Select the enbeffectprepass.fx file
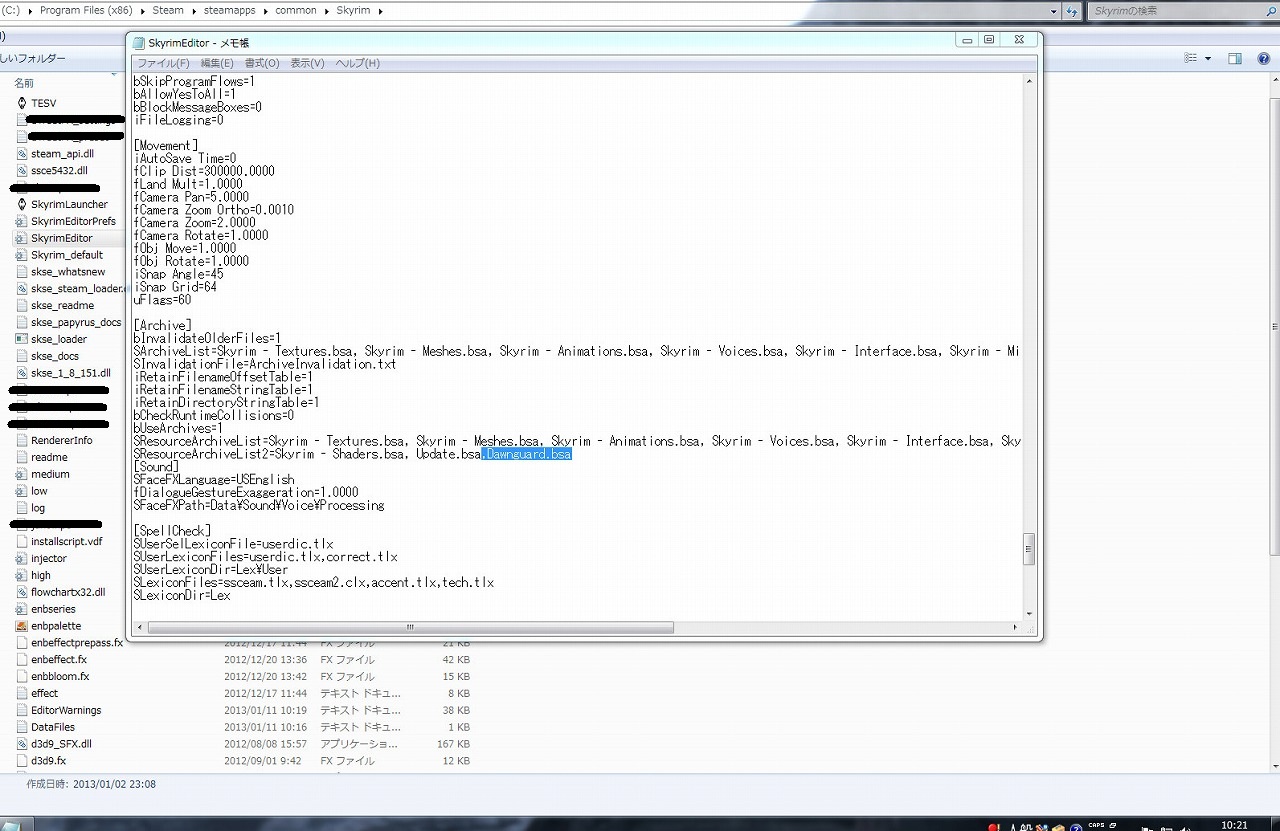The width and height of the screenshot is (1280, 831). tap(77, 643)
